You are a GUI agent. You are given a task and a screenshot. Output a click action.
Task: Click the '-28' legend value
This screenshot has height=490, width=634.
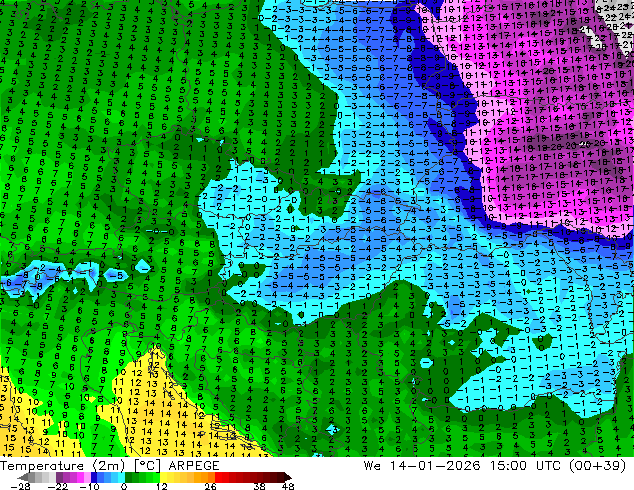pyautogui.click(x=20, y=486)
